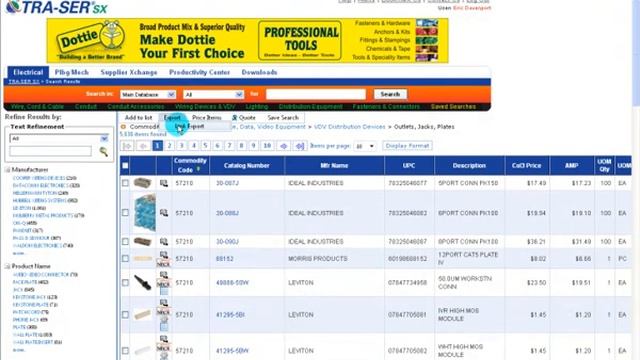Go to next results page arrow
The width and height of the screenshot is (640, 360).
click(284, 146)
